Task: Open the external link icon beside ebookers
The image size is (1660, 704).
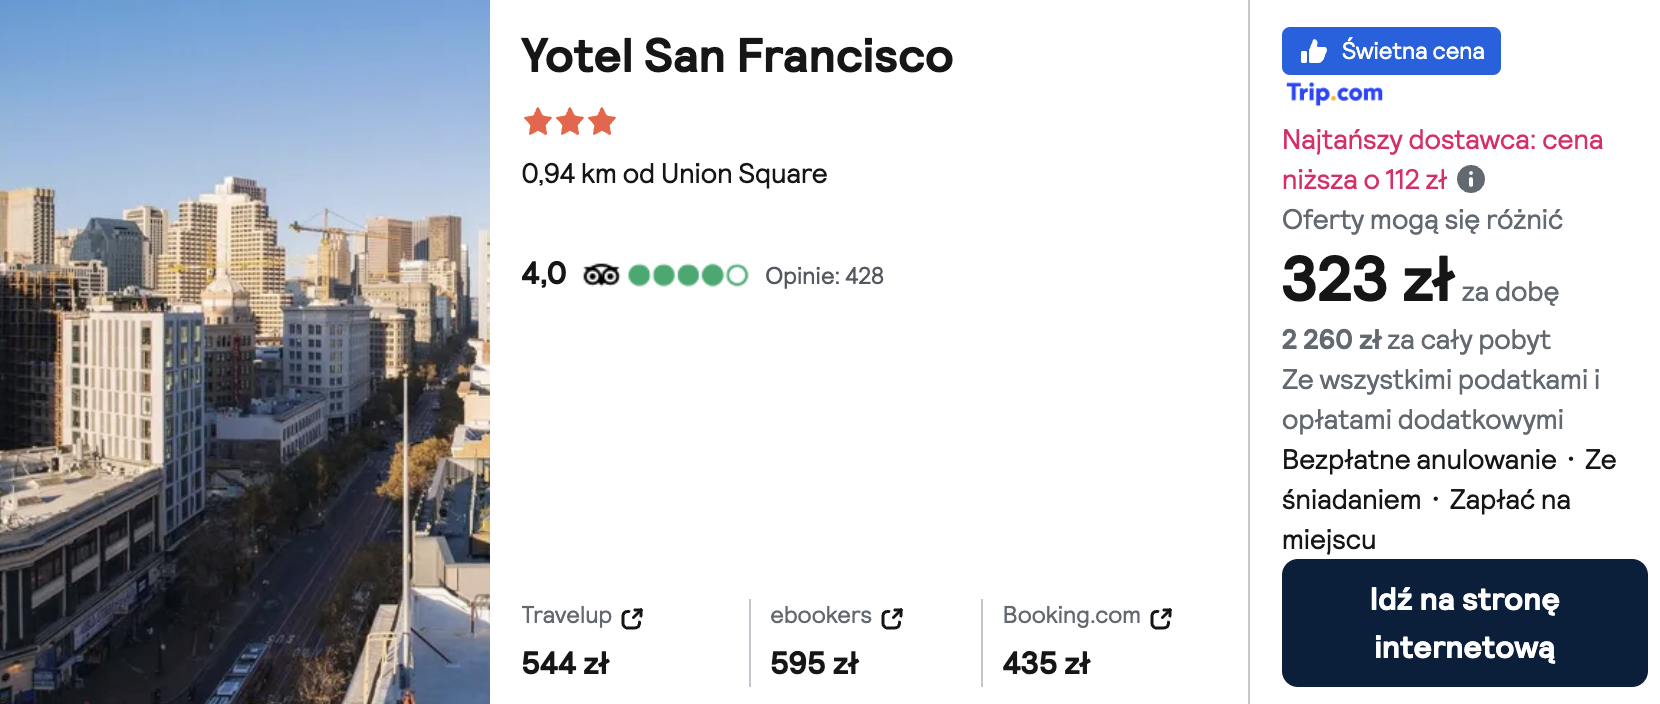Action: pos(892,619)
